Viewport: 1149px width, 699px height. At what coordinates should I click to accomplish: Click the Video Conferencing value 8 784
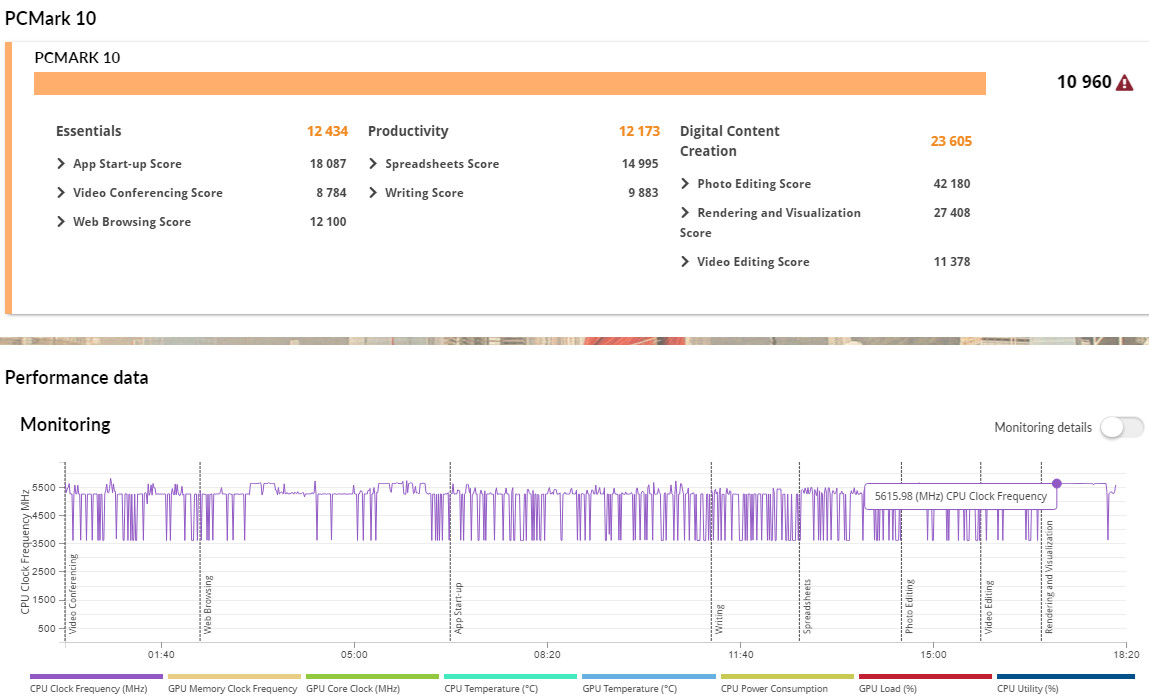331,193
